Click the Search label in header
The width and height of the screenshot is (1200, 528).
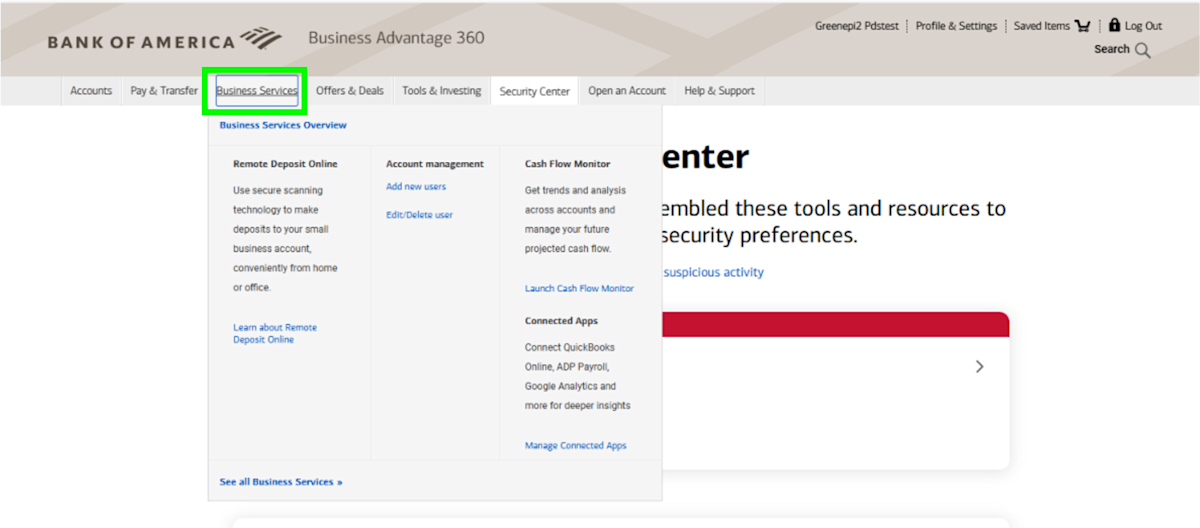click(1111, 49)
